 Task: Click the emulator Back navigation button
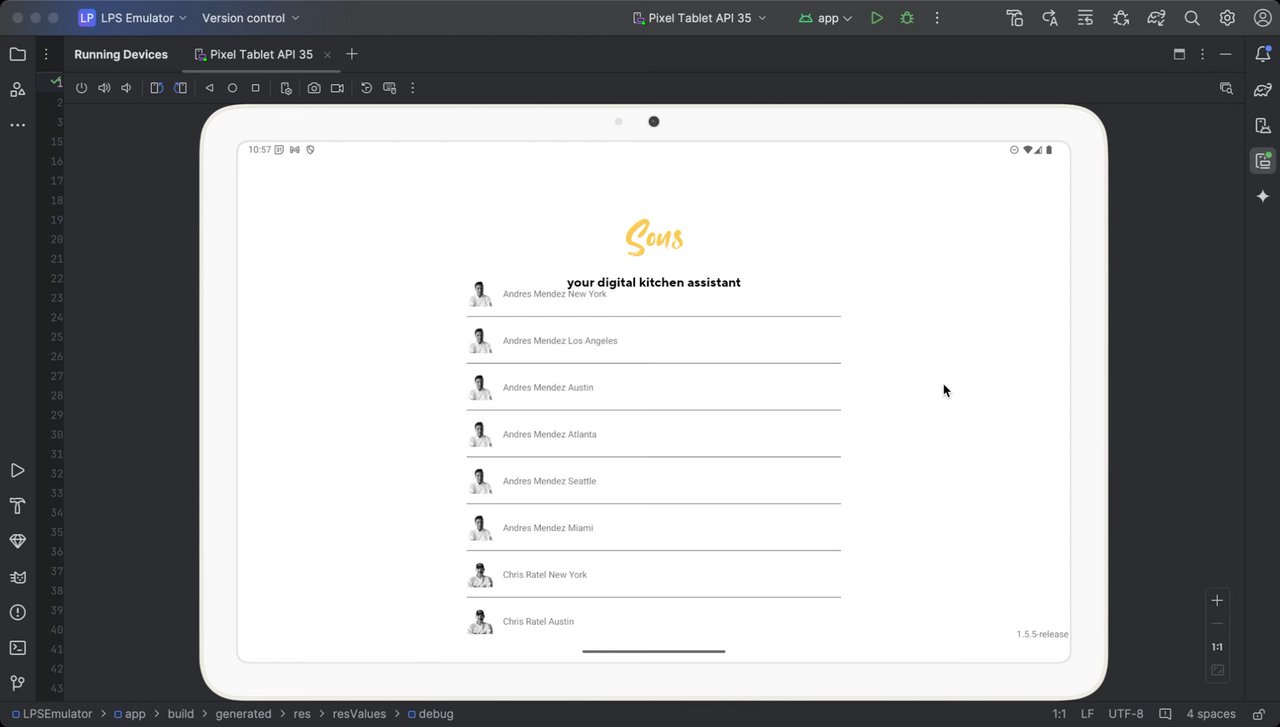pyautogui.click(x=209, y=88)
